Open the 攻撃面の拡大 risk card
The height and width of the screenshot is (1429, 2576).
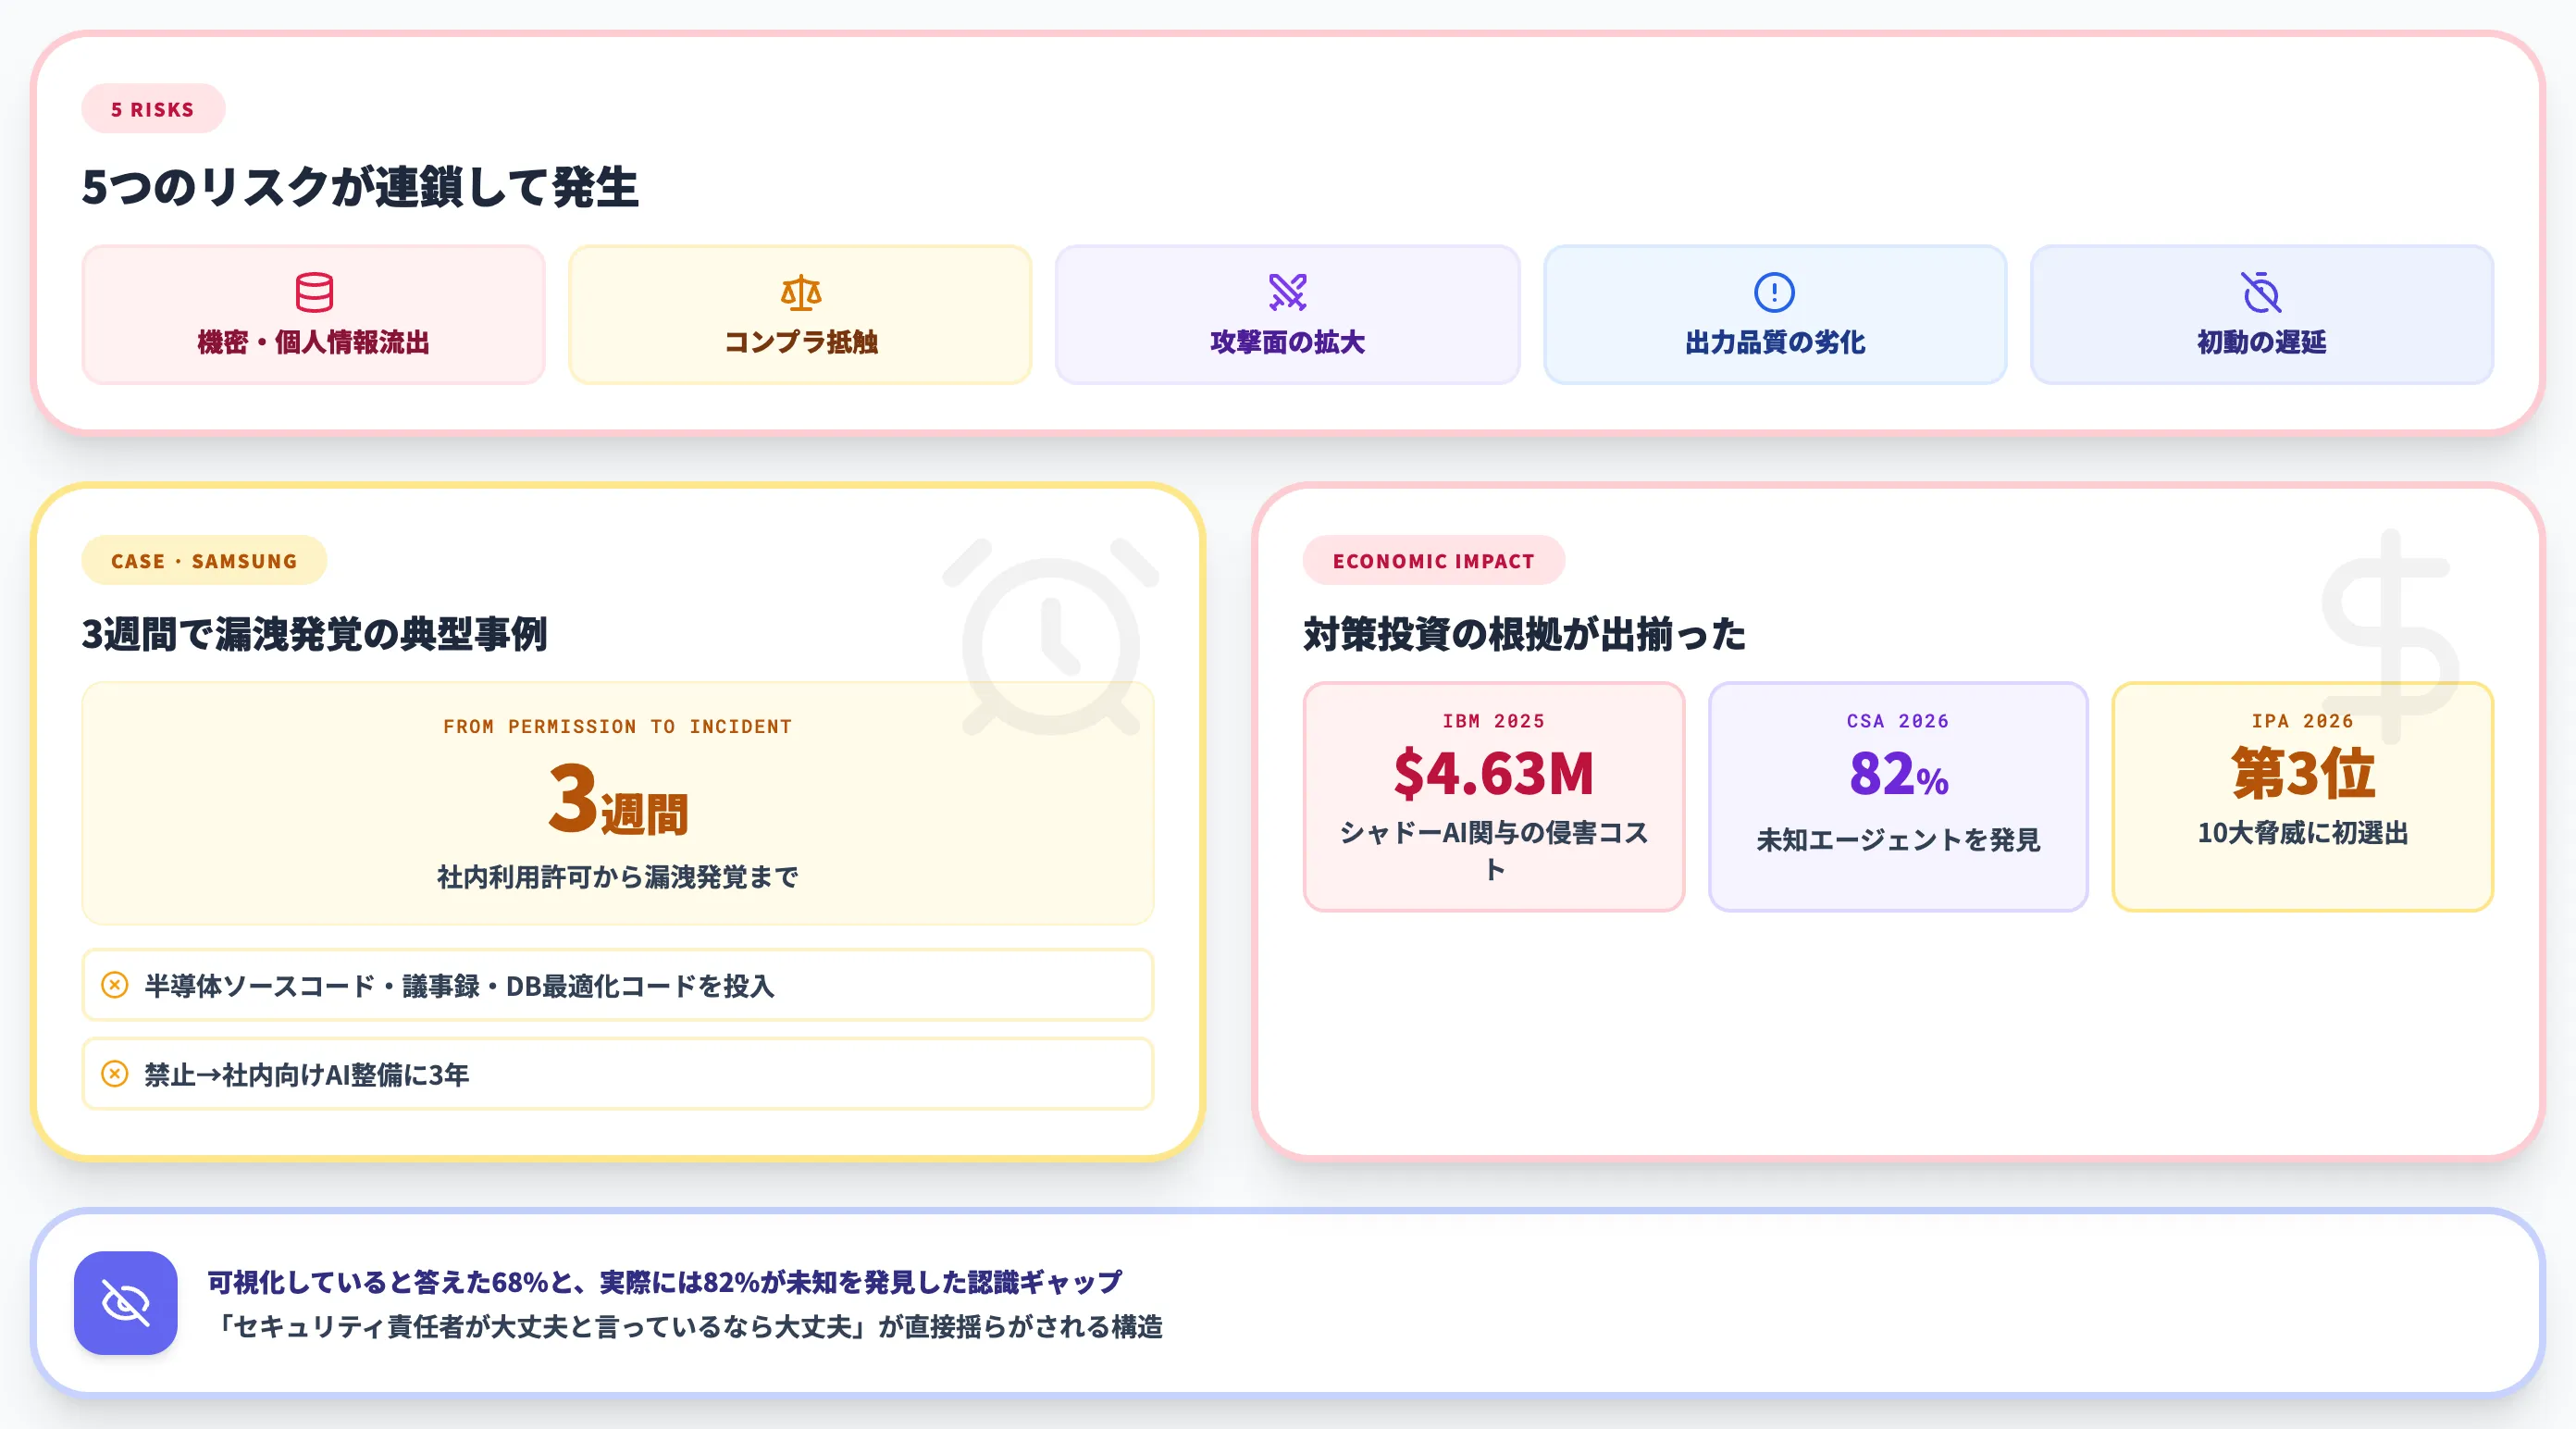(x=1288, y=315)
